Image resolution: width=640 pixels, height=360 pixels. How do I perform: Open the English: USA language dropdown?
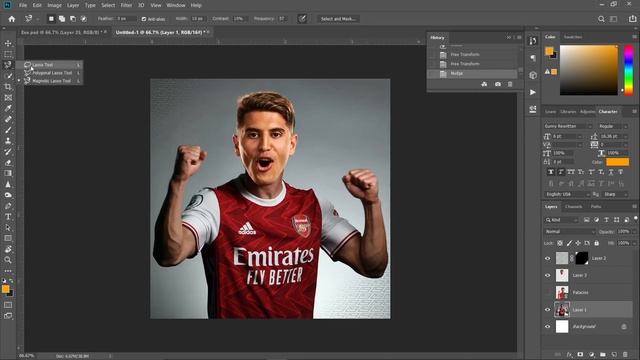(x=567, y=194)
